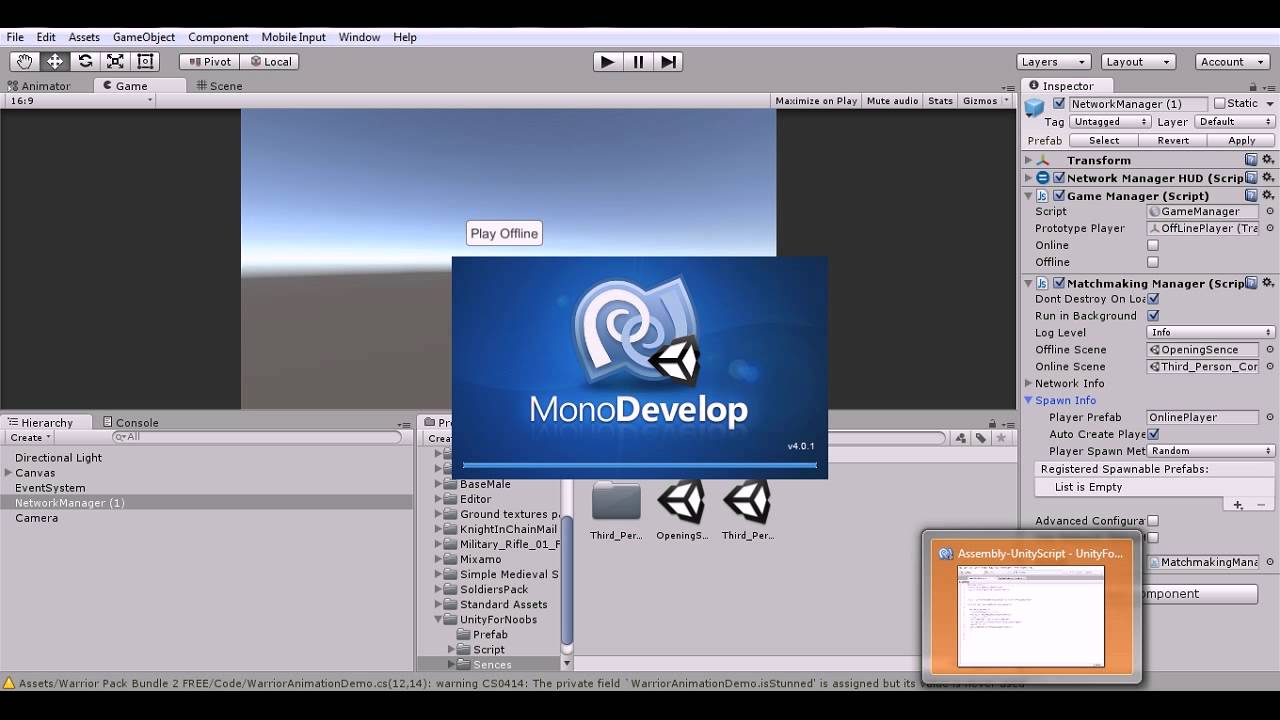
Task: Open the Assets menu
Action: 84,37
